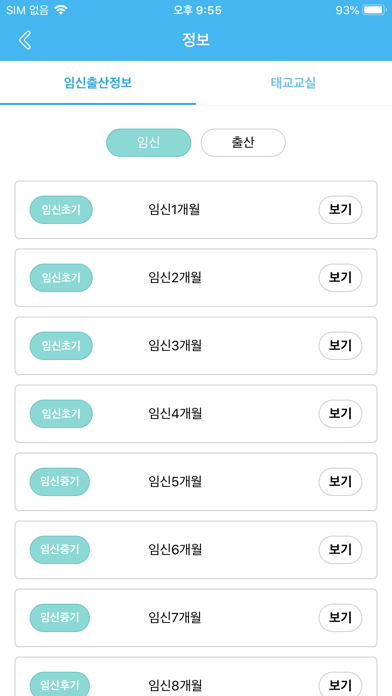Select the 임신 filter pill
This screenshot has height=696, width=392.
click(149, 143)
